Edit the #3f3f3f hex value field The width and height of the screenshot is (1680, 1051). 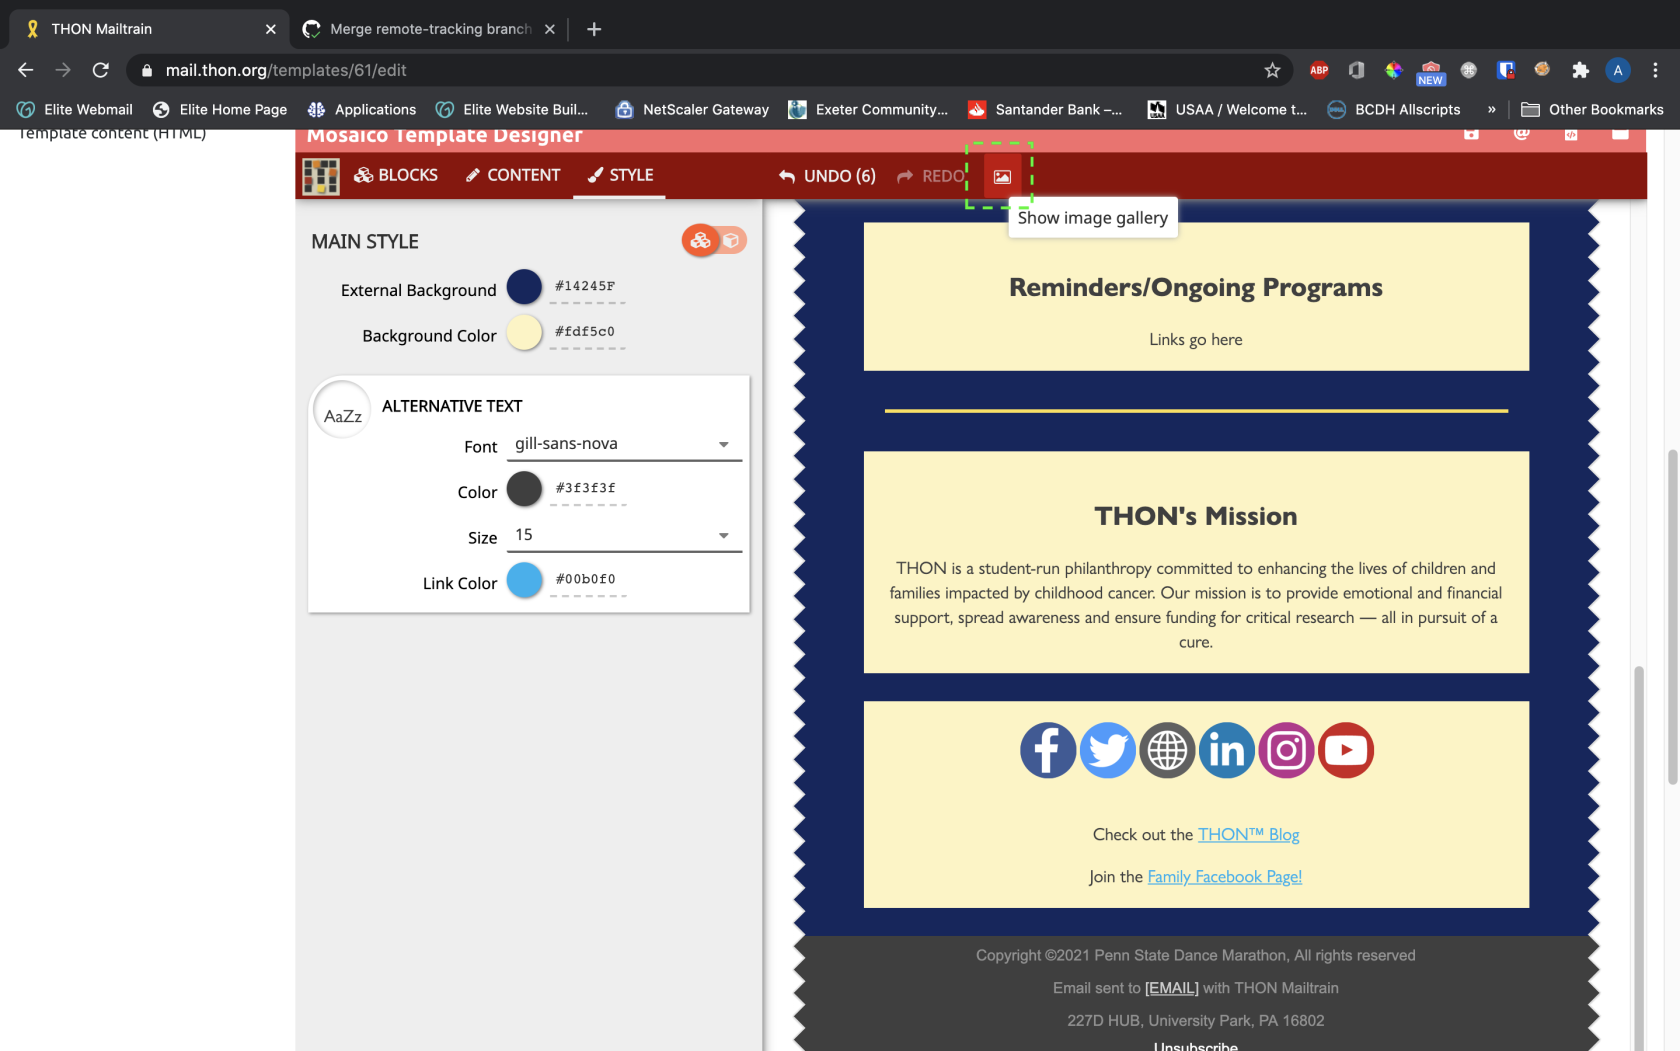(x=587, y=489)
